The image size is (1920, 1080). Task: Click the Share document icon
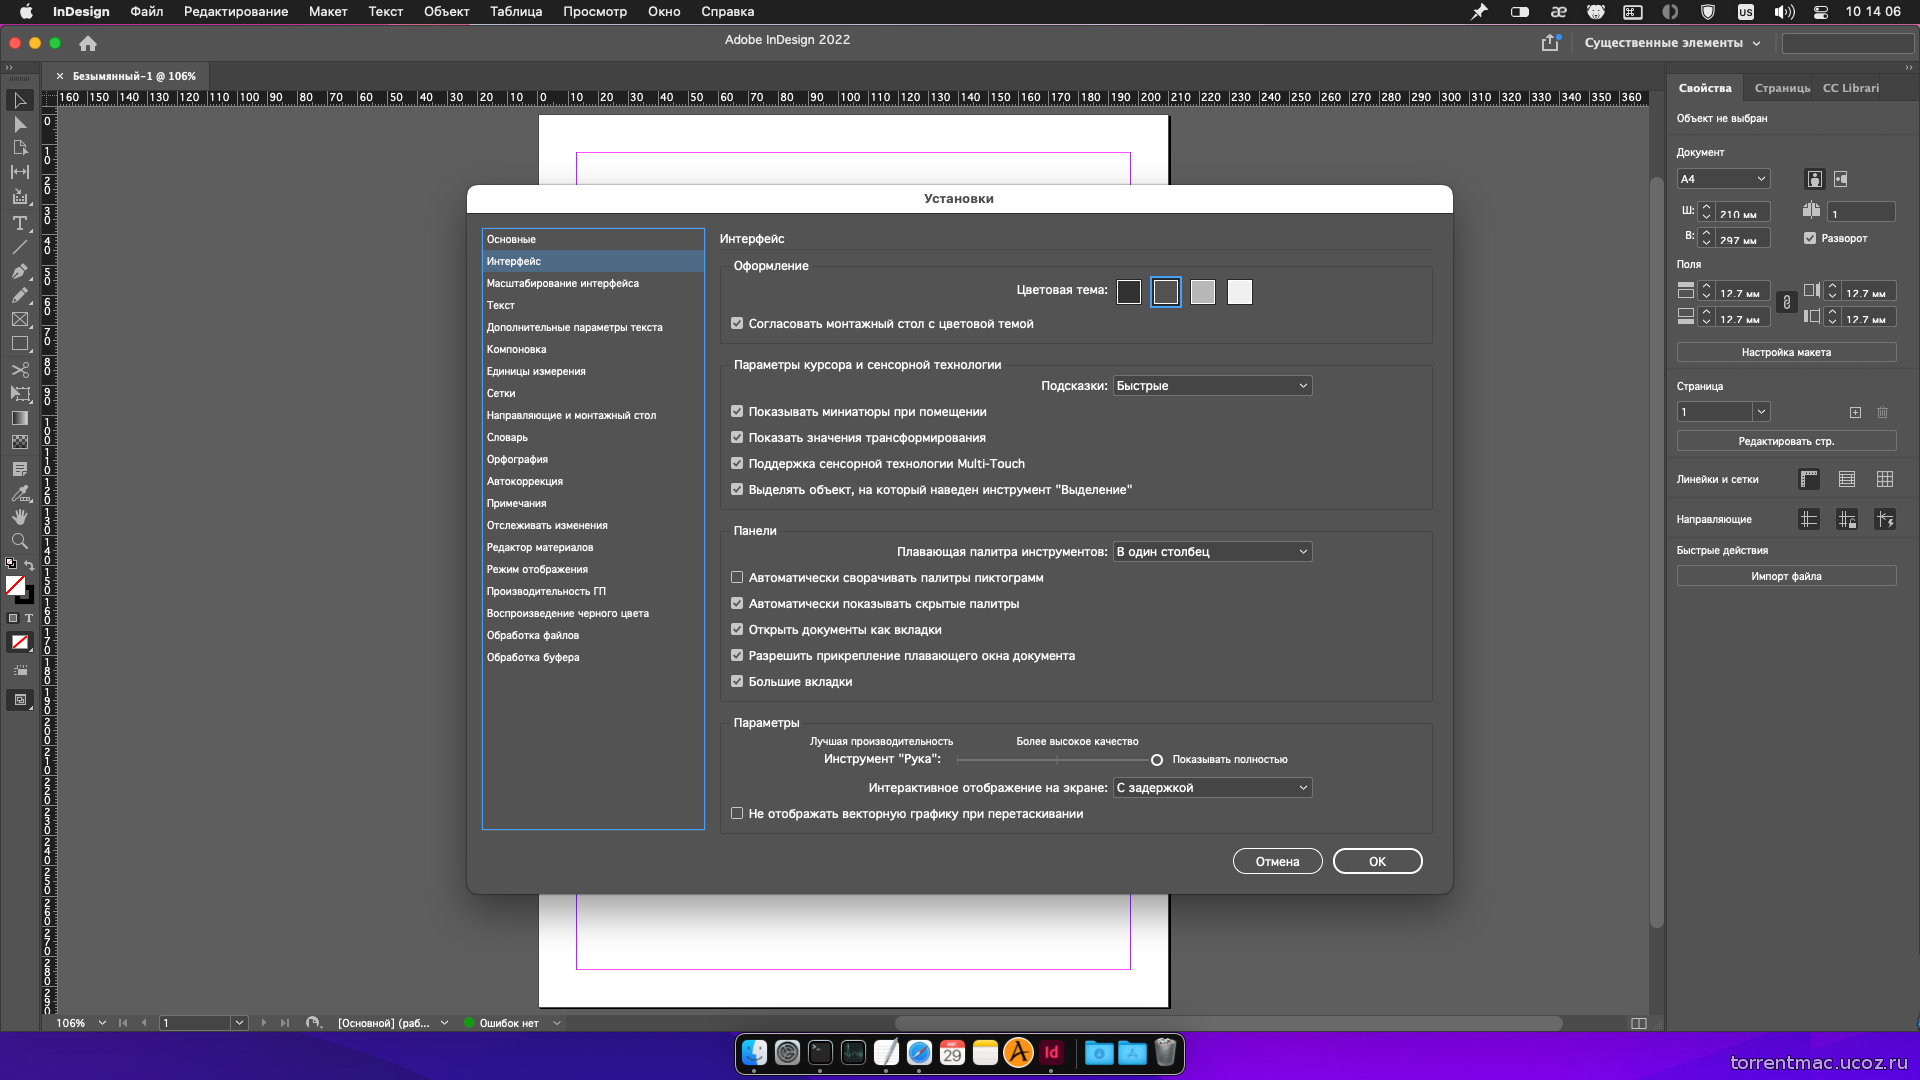tap(1550, 42)
